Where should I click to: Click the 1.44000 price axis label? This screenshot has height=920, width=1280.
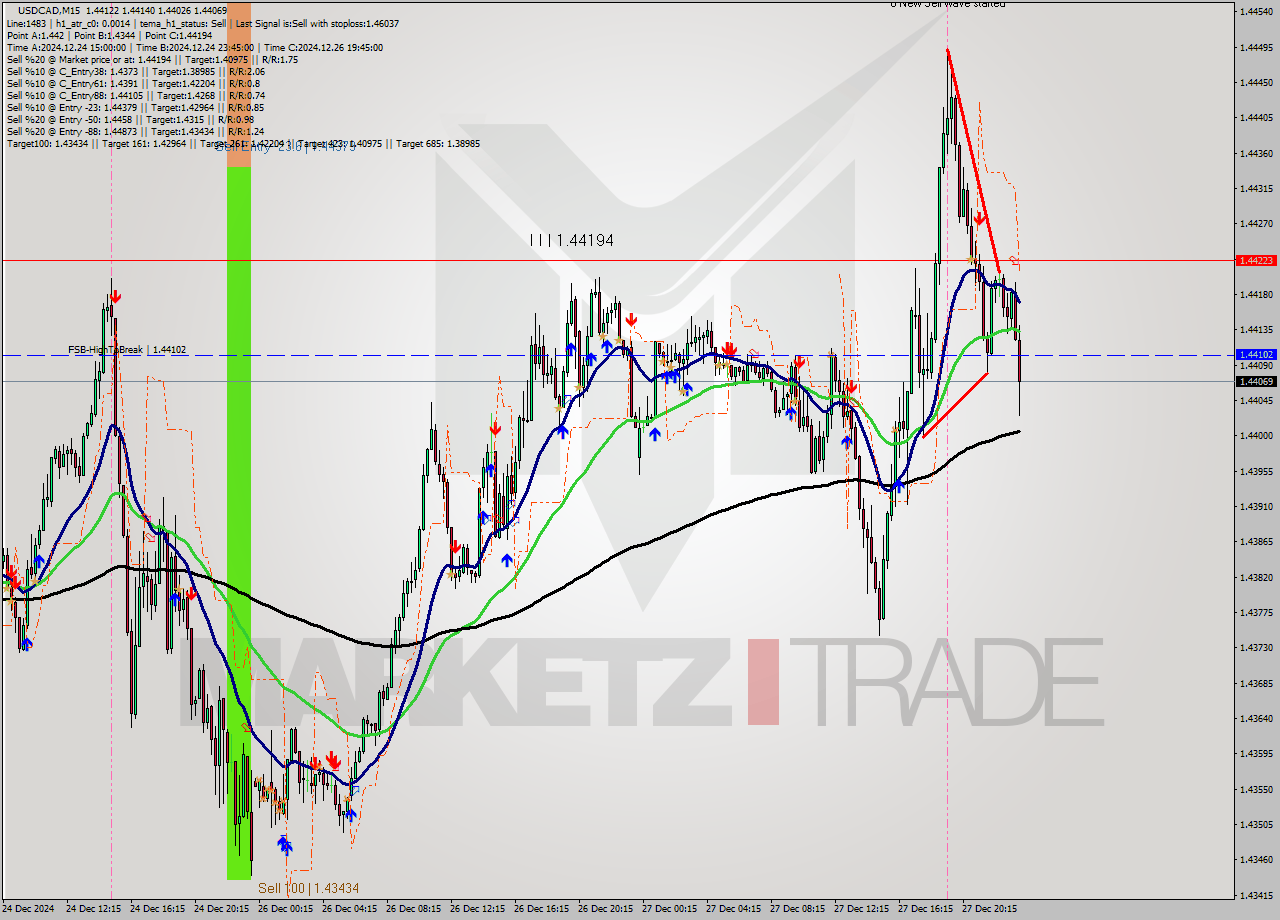click(x=1255, y=435)
